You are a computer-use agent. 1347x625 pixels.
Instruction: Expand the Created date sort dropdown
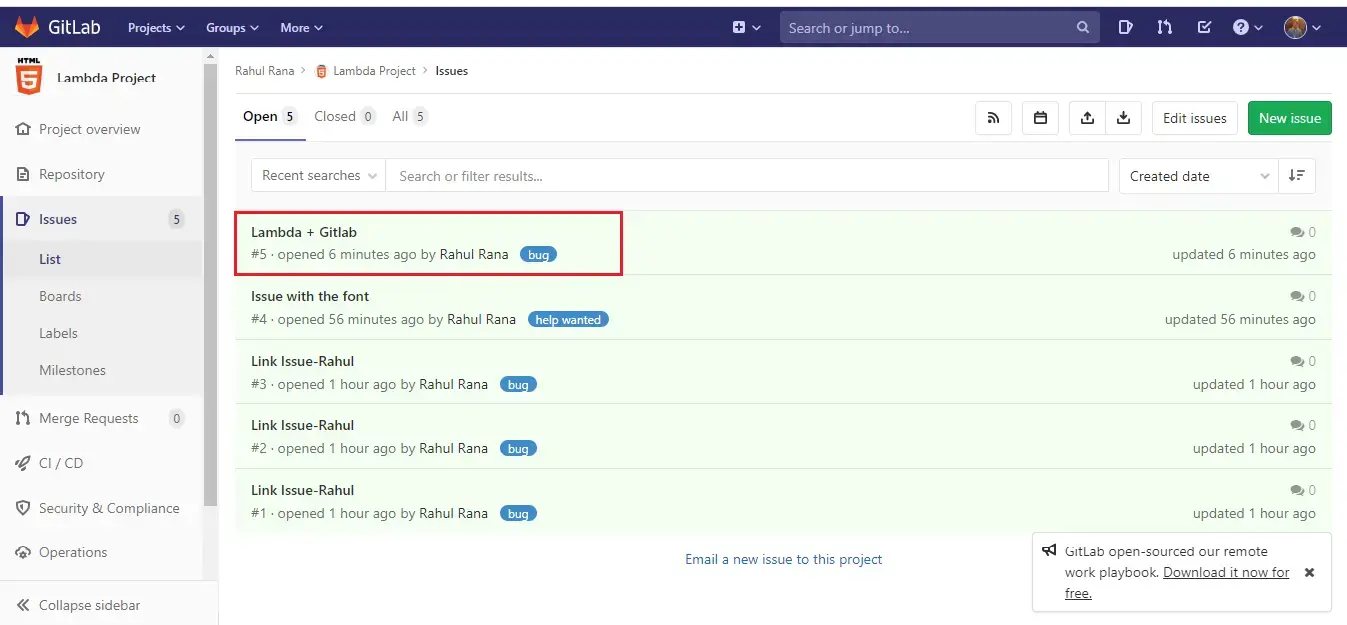coord(1198,176)
